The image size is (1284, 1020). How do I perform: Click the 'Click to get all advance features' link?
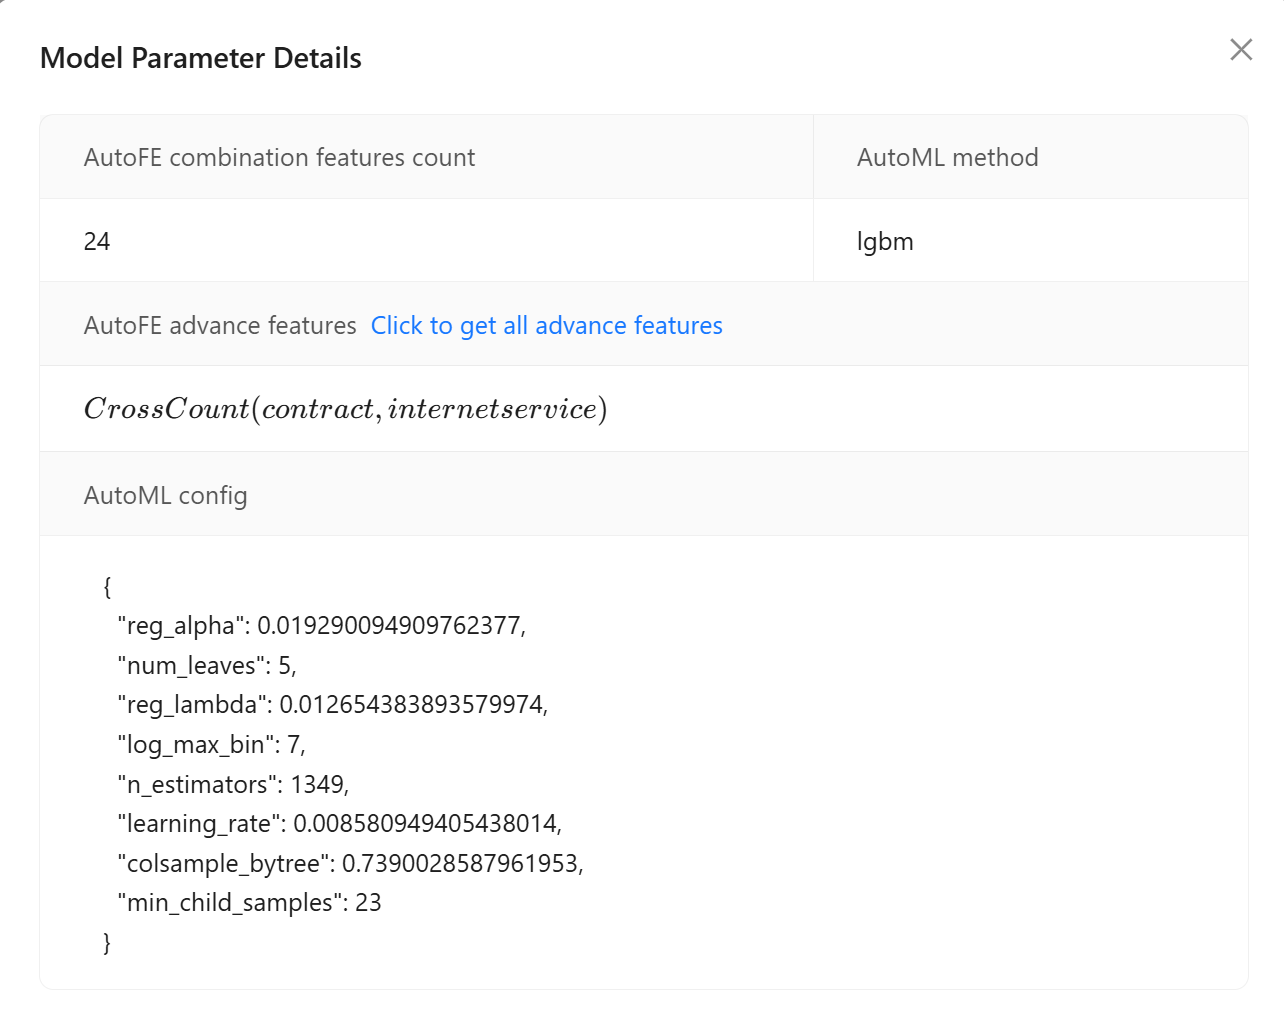pyautogui.click(x=546, y=326)
